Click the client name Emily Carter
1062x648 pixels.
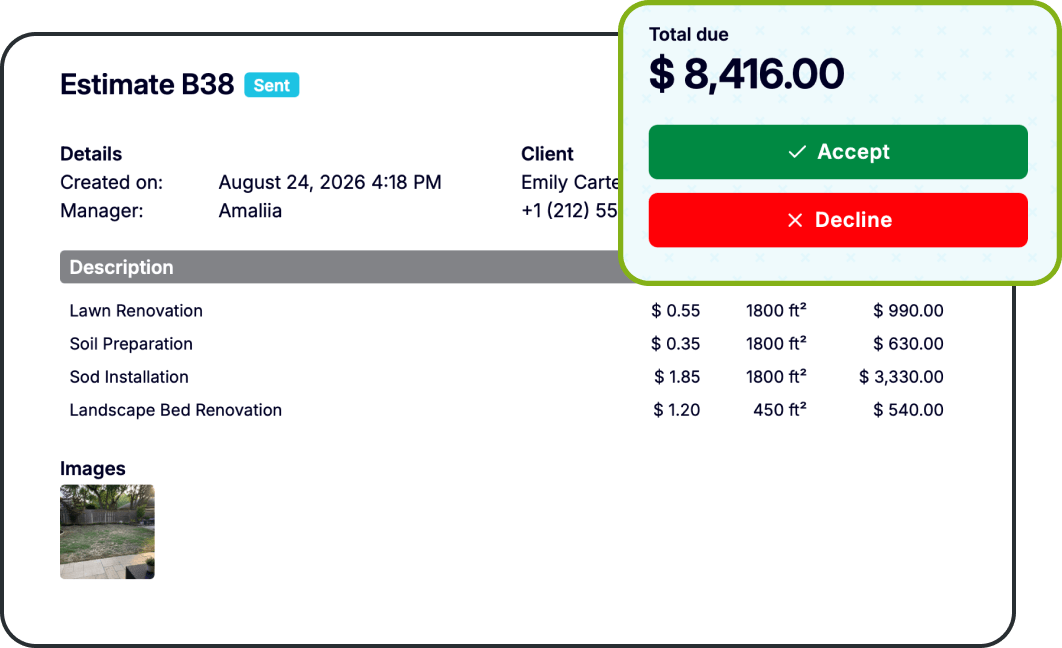[x=570, y=182]
